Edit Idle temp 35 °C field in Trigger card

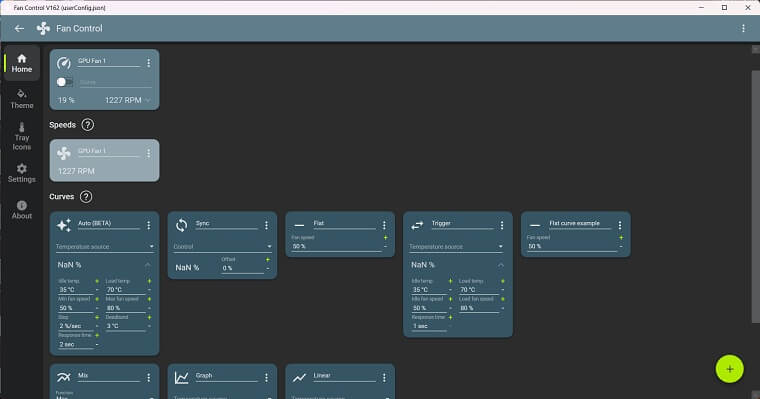pos(428,290)
